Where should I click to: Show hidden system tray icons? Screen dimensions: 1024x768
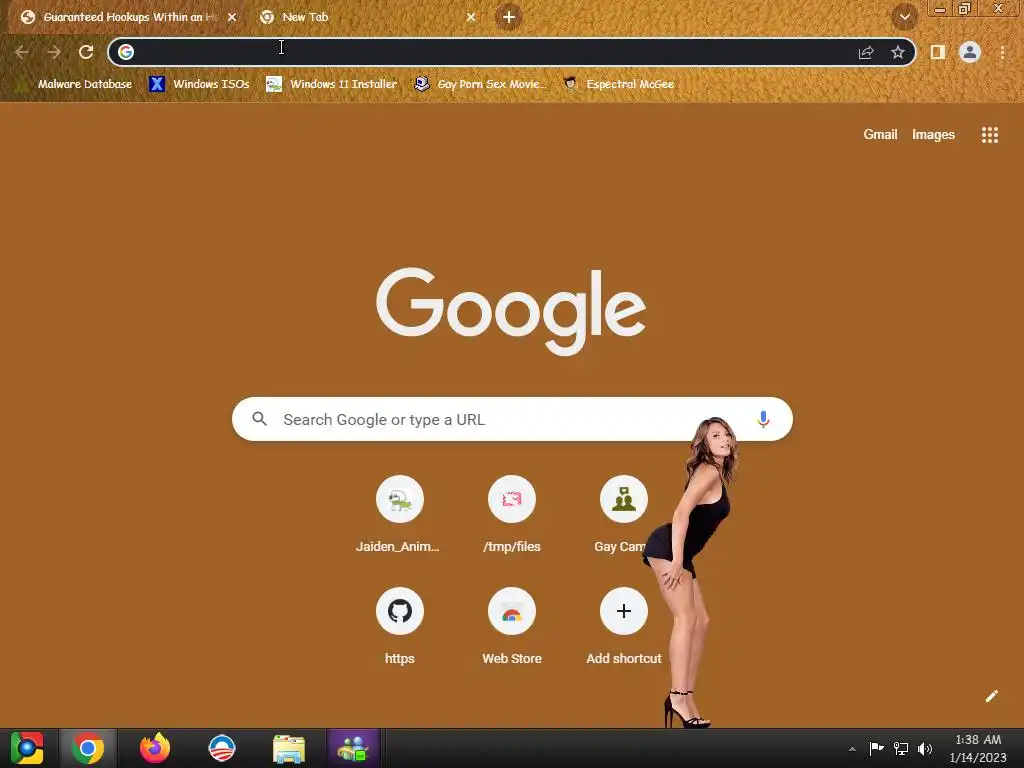coord(852,749)
